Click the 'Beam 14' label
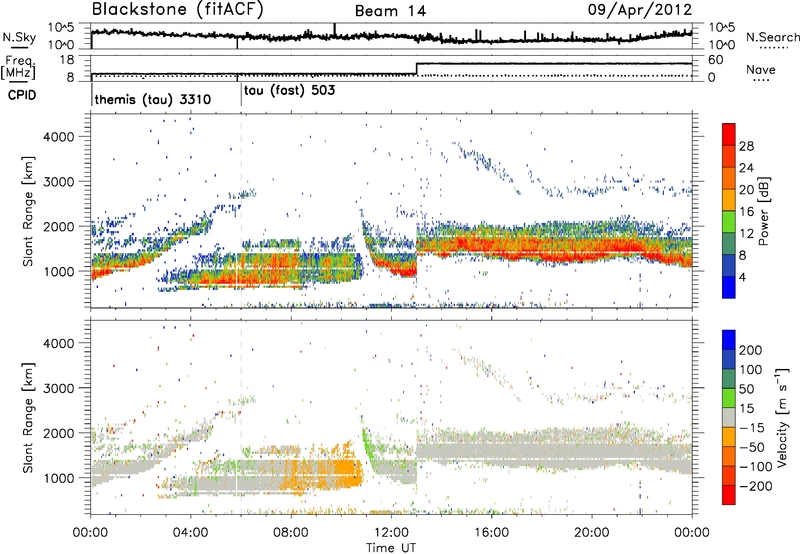Image resolution: width=800 pixels, height=554 pixels. pyautogui.click(x=391, y=12)
